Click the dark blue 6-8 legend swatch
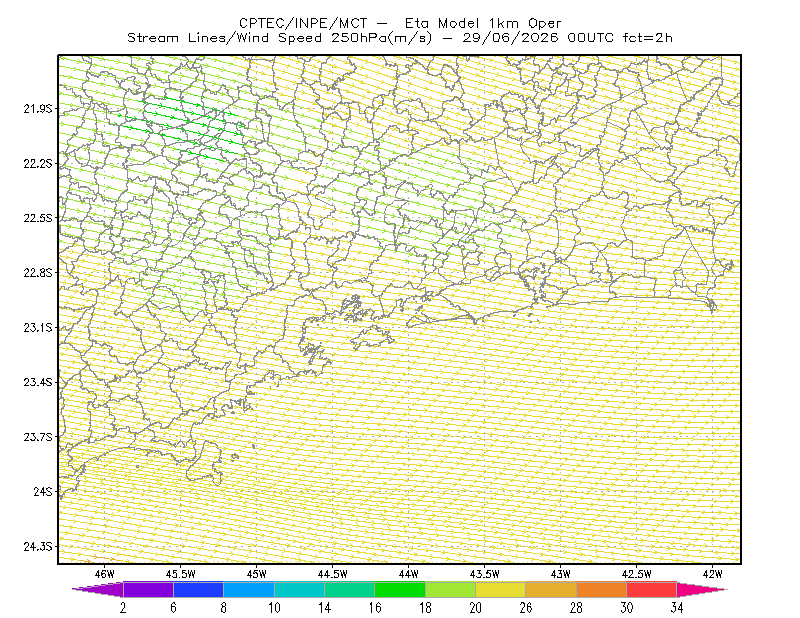This screenshot has width=800, height=618. click(x=198, y=589)
